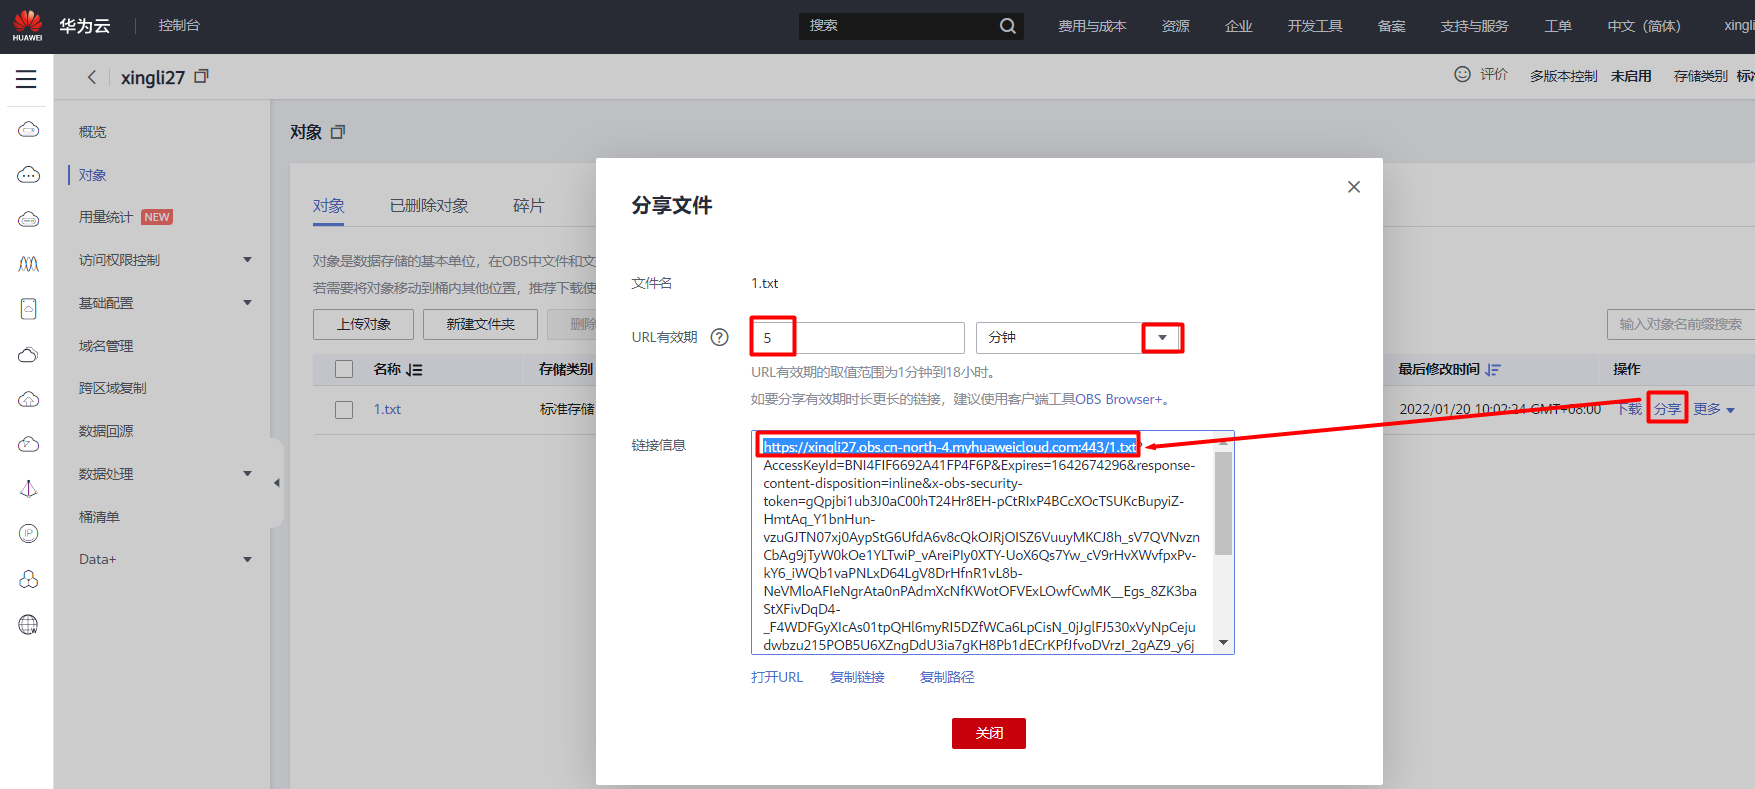Screen dimensions: 1755x789
Task: Open the 中文(简体) language menu
Action: point(1644,26)
